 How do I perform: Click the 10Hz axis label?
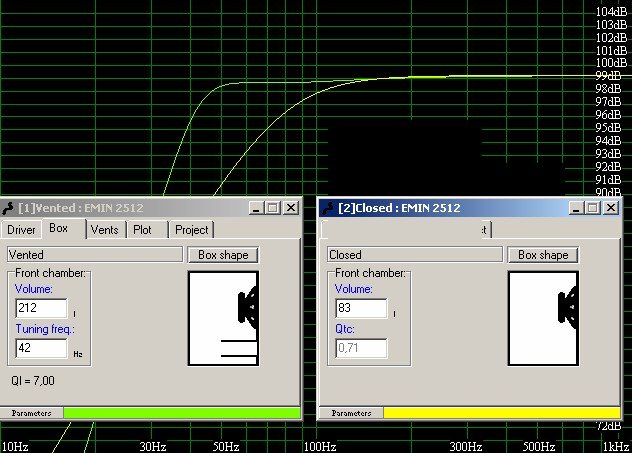pos(15,447)
